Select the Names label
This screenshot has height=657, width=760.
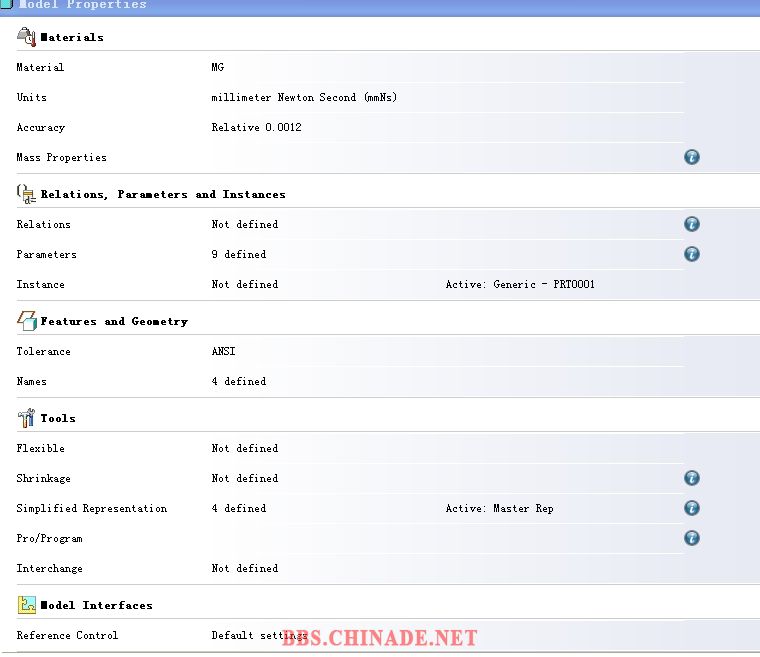[32, 382]
